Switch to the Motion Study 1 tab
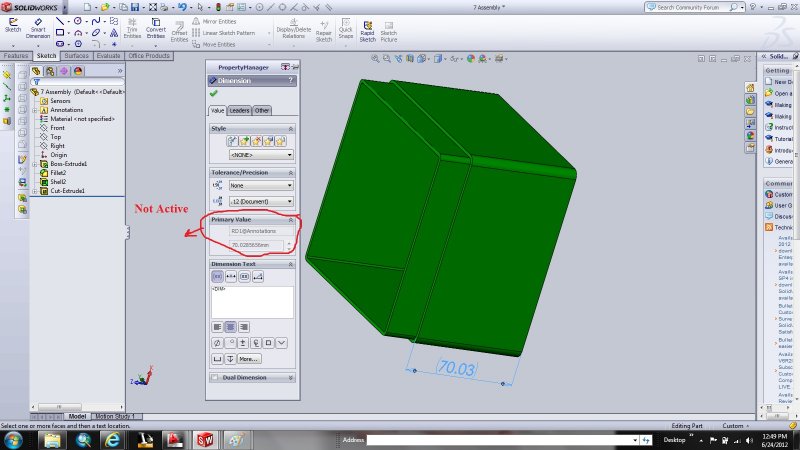This screenshot has height=450, width=800. pyautogui.click(x=115, y=416)
